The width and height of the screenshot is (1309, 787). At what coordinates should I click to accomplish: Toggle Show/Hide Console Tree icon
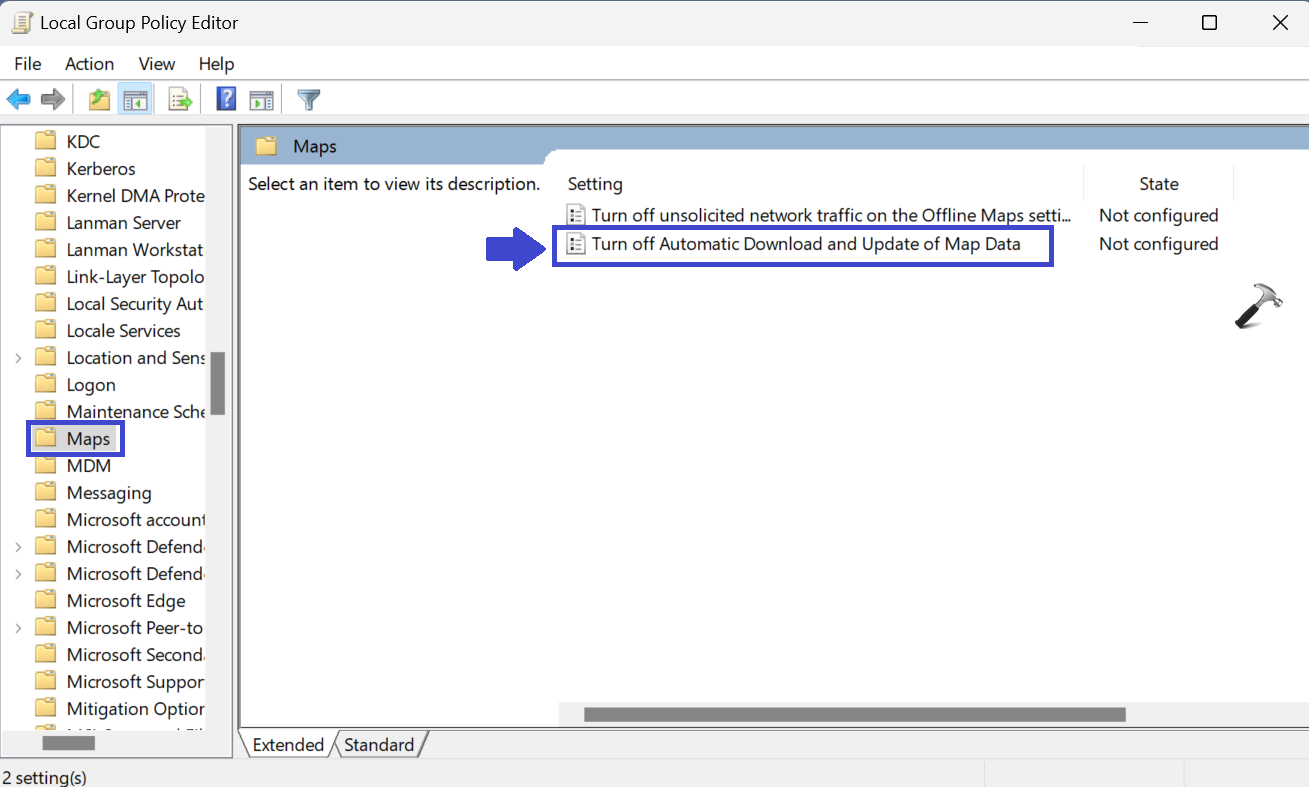[x=135, y=99]
